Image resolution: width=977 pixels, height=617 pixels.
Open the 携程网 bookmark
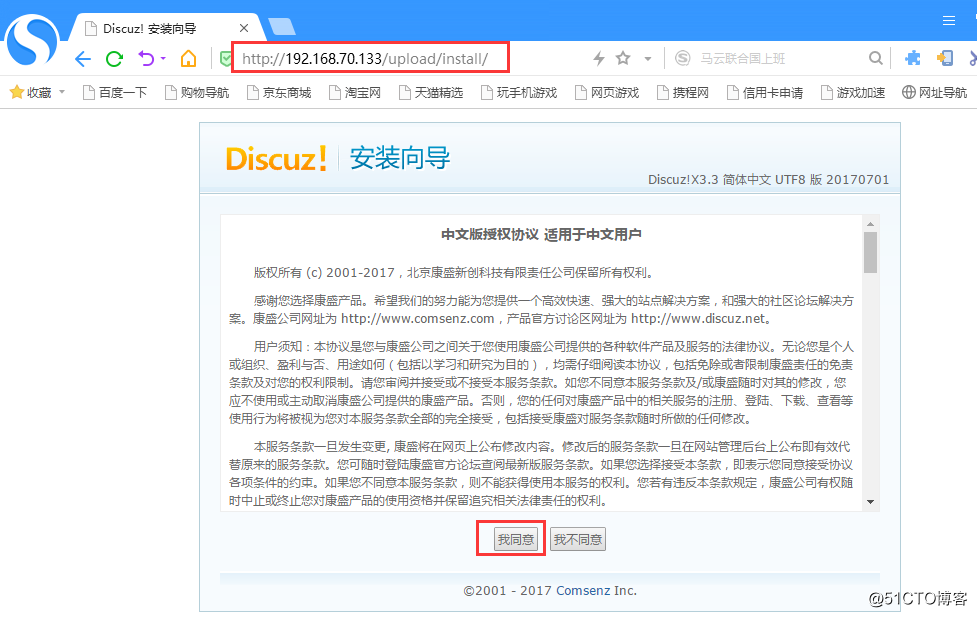pos(683,93)
